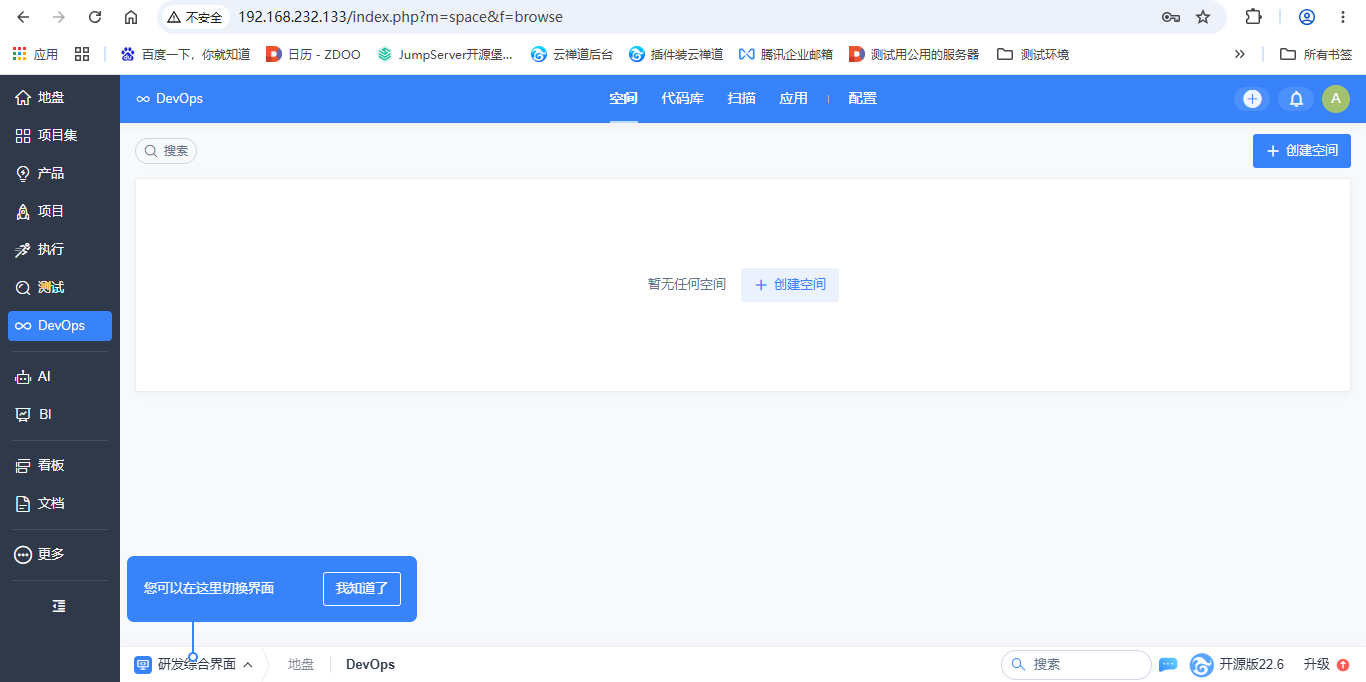
Task: Open the 执行 sidebar item
Action: pos(60,249)
